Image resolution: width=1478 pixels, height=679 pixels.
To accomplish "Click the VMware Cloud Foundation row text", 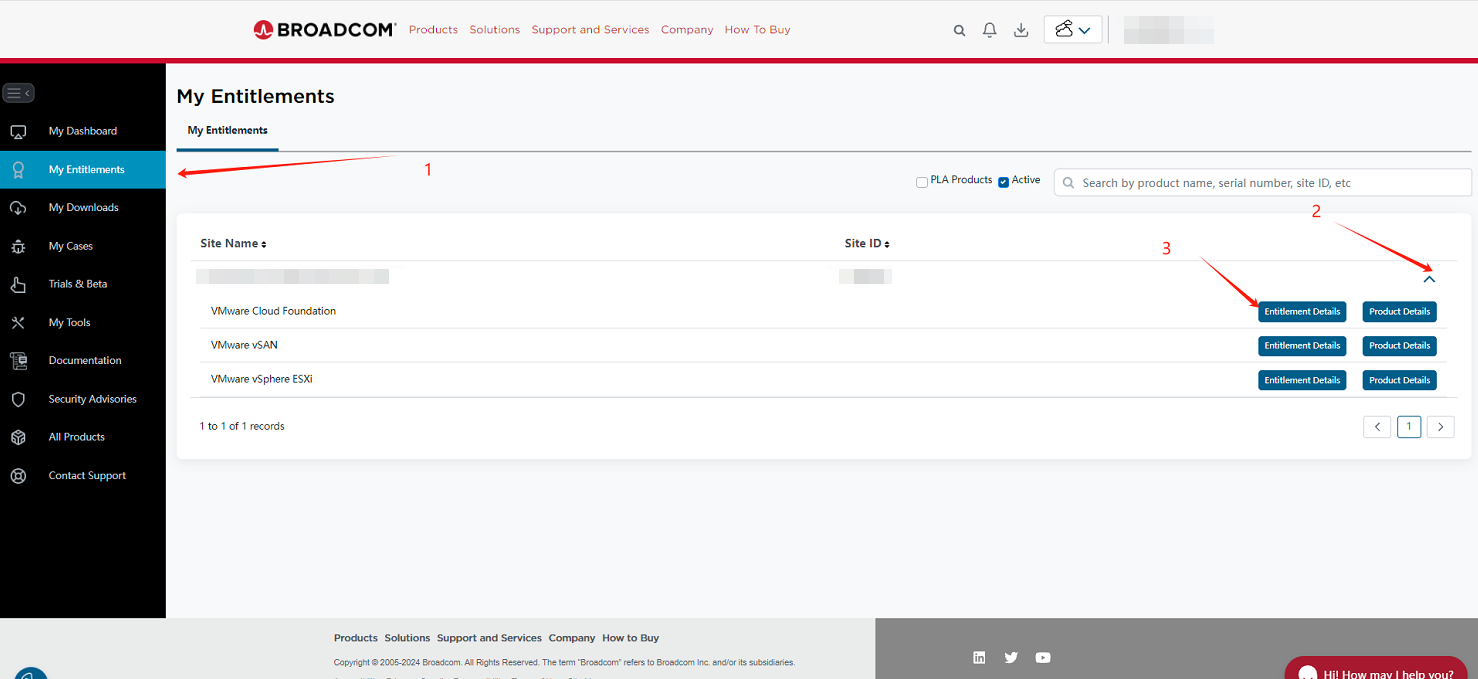I will pos(273,311).
